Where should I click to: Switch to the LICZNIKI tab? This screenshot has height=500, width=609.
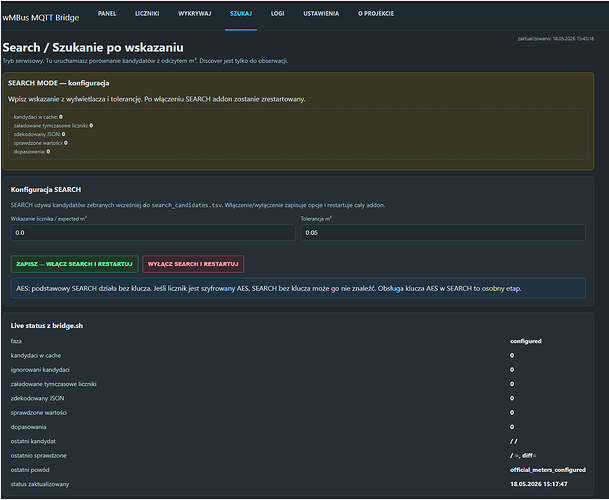point(147,14)
